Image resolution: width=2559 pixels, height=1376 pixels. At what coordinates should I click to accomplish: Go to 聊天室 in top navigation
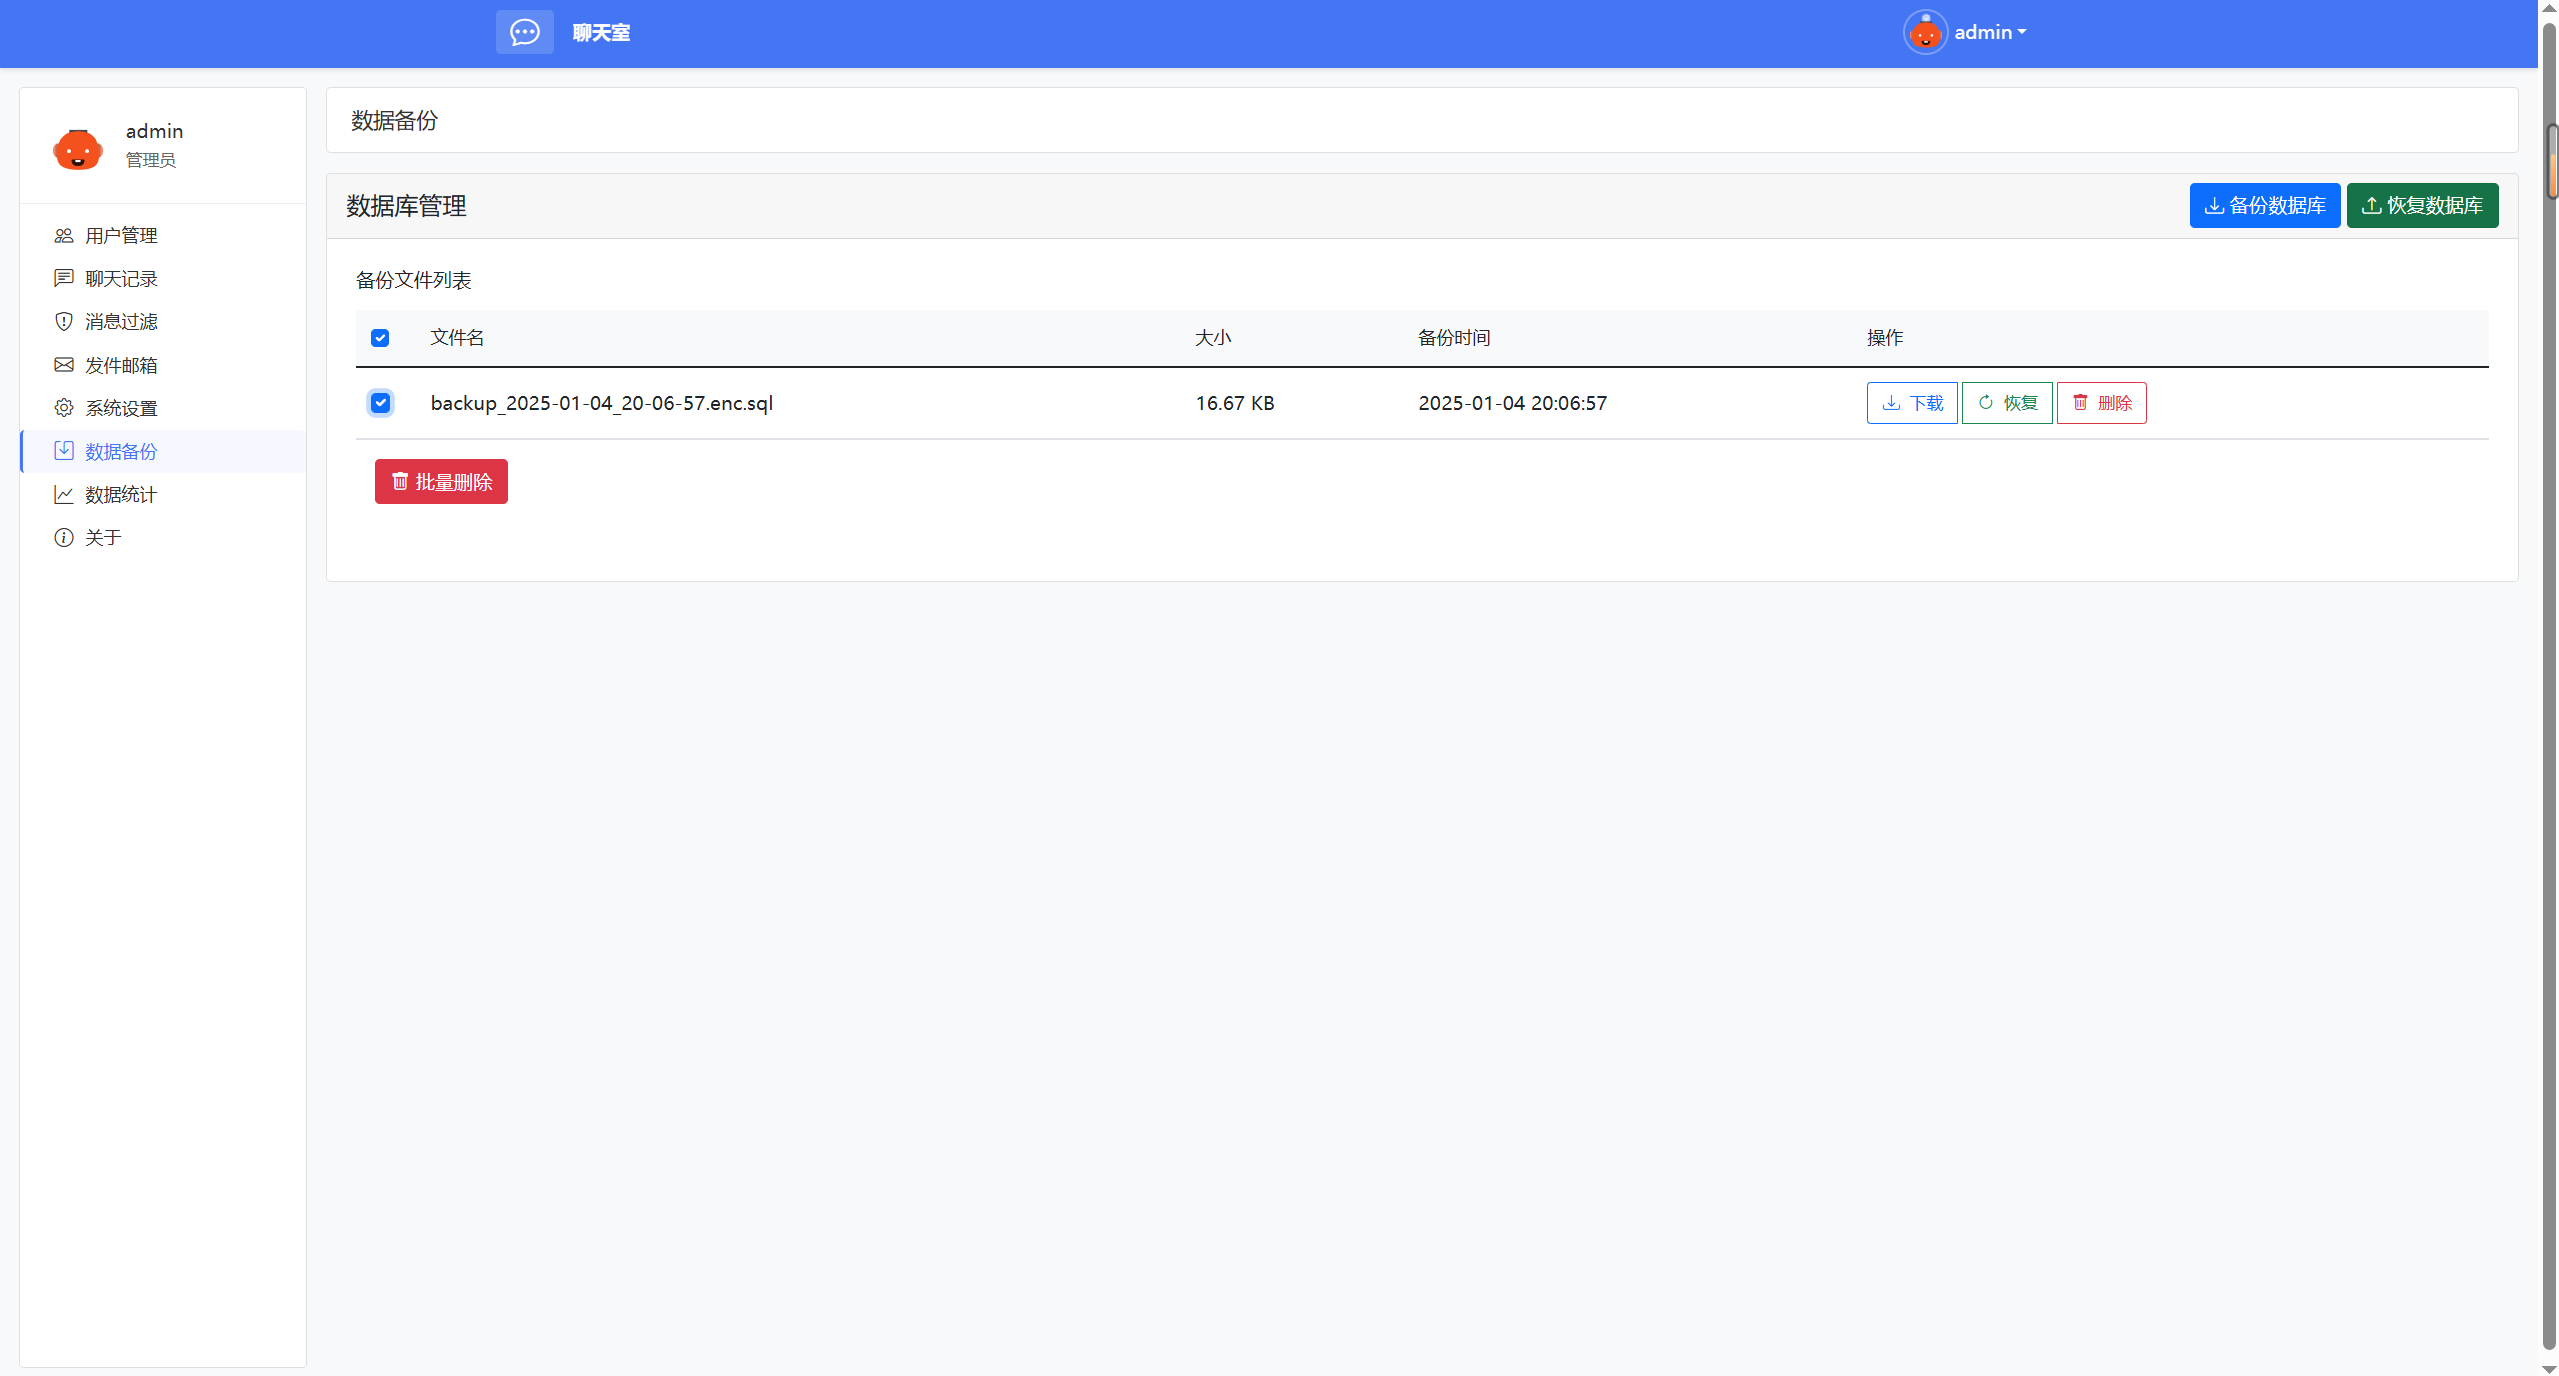coord(601,33)
